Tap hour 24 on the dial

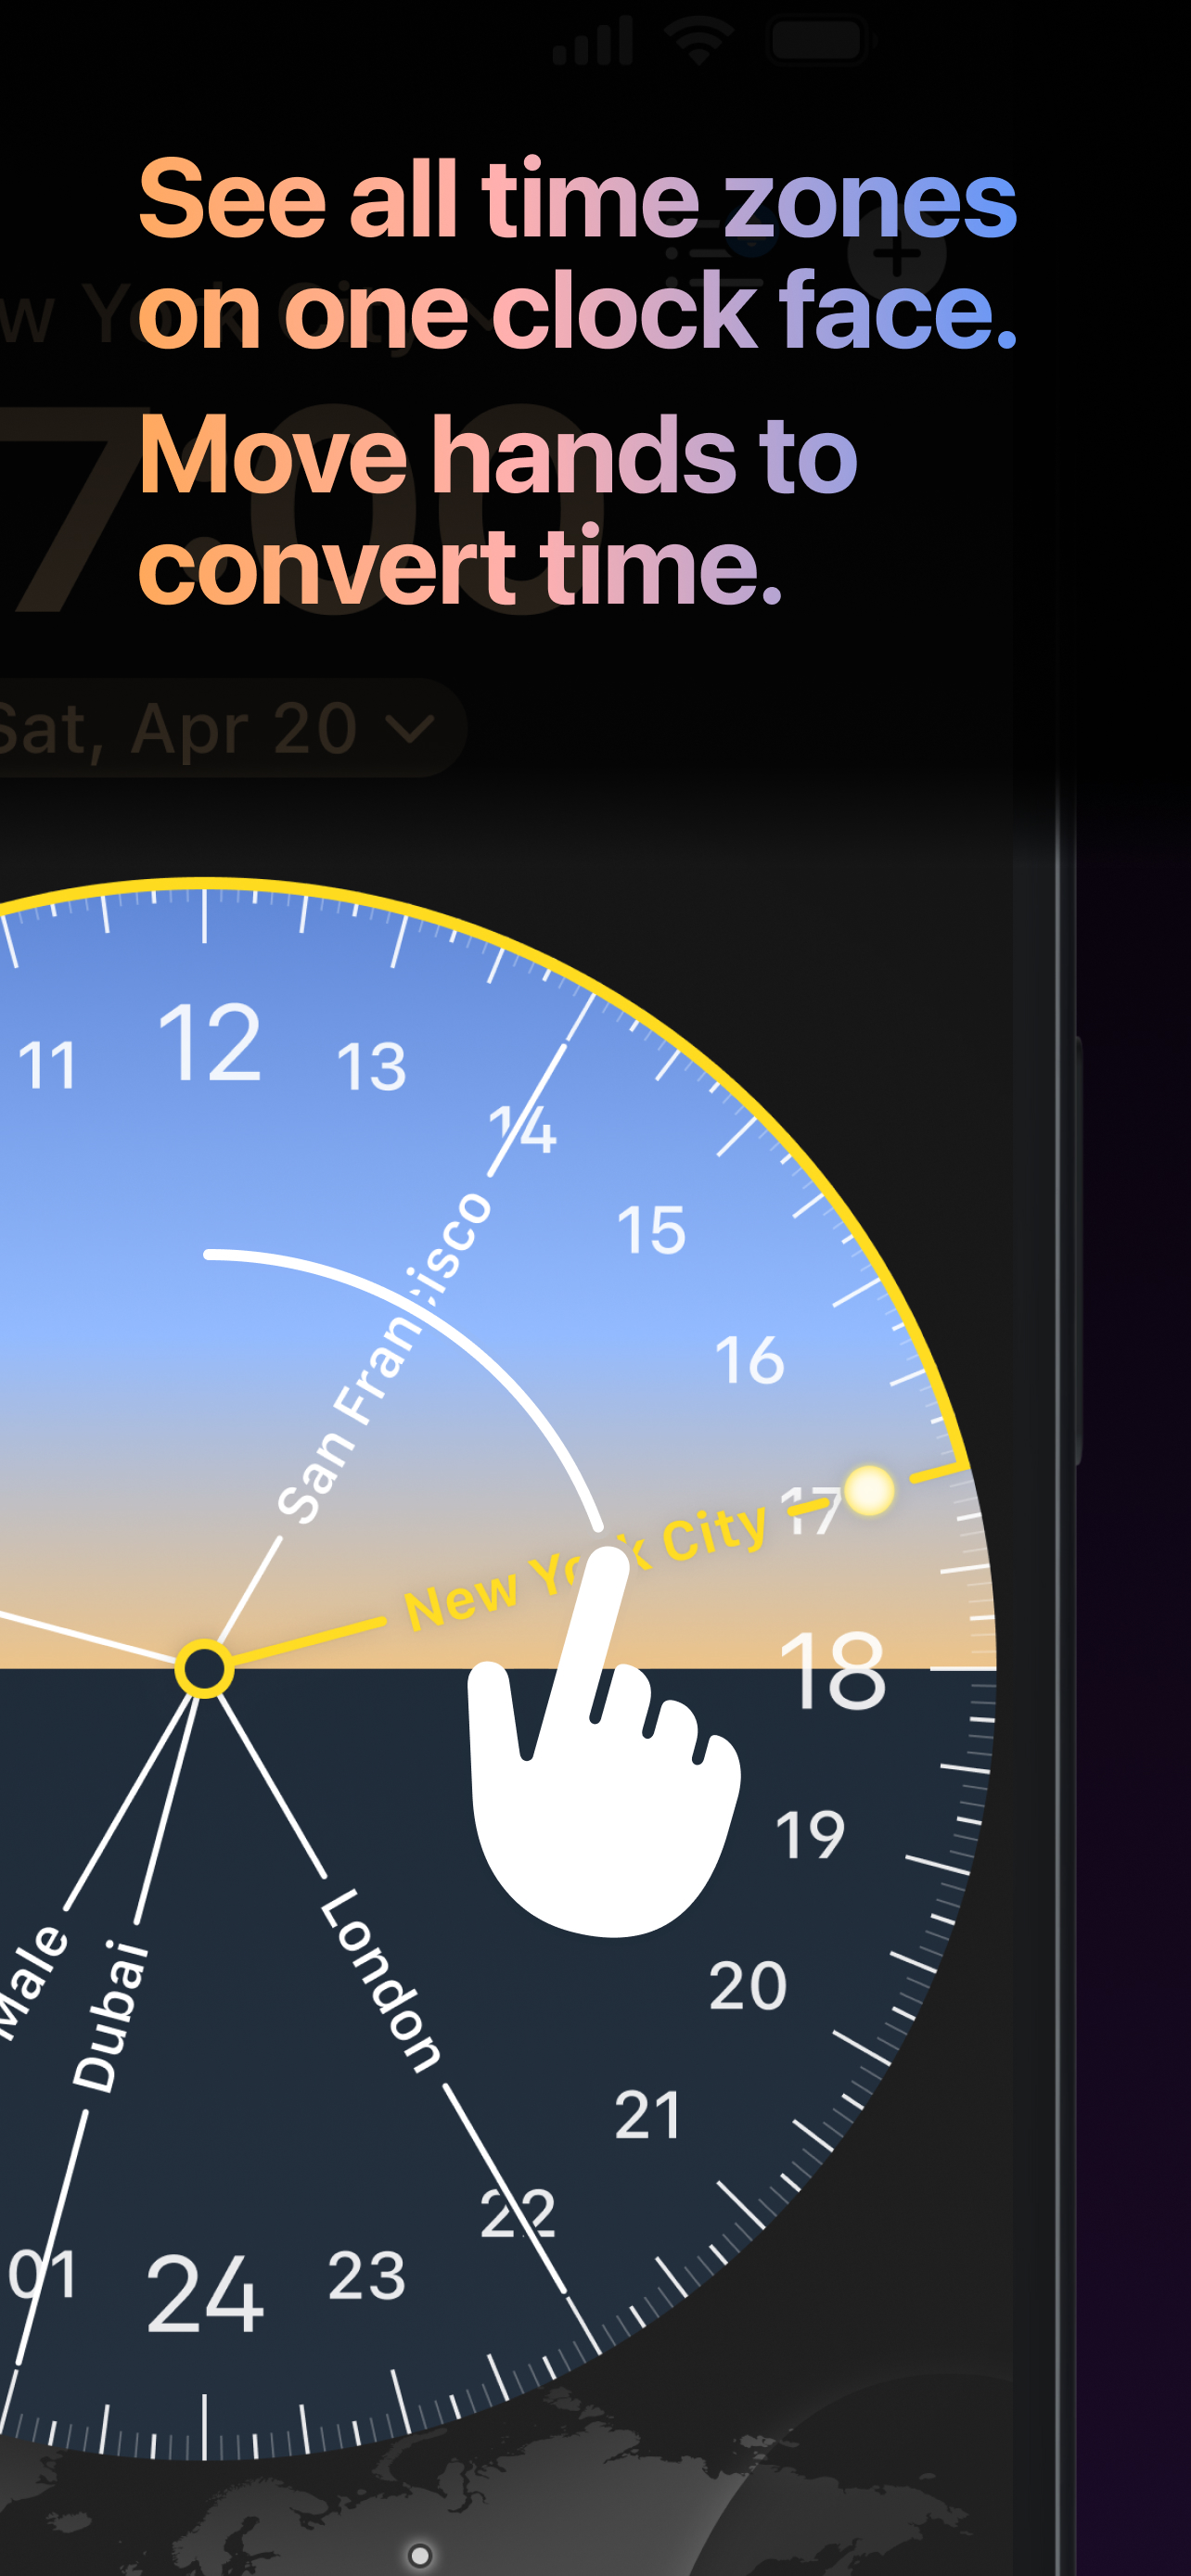point(205,2294)
